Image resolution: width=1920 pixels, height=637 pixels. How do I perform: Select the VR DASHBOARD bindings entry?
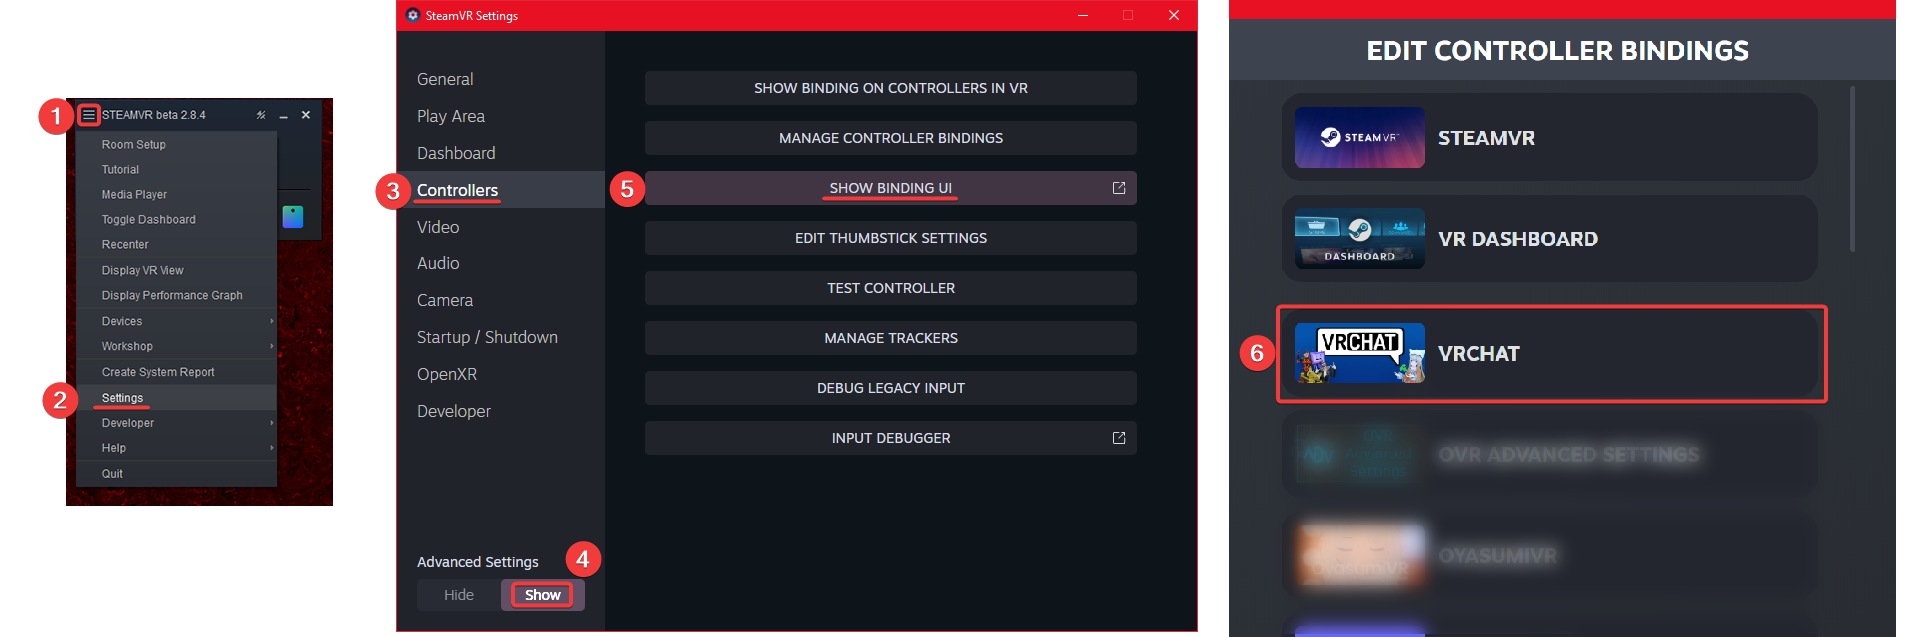[x=1550, y=238]
